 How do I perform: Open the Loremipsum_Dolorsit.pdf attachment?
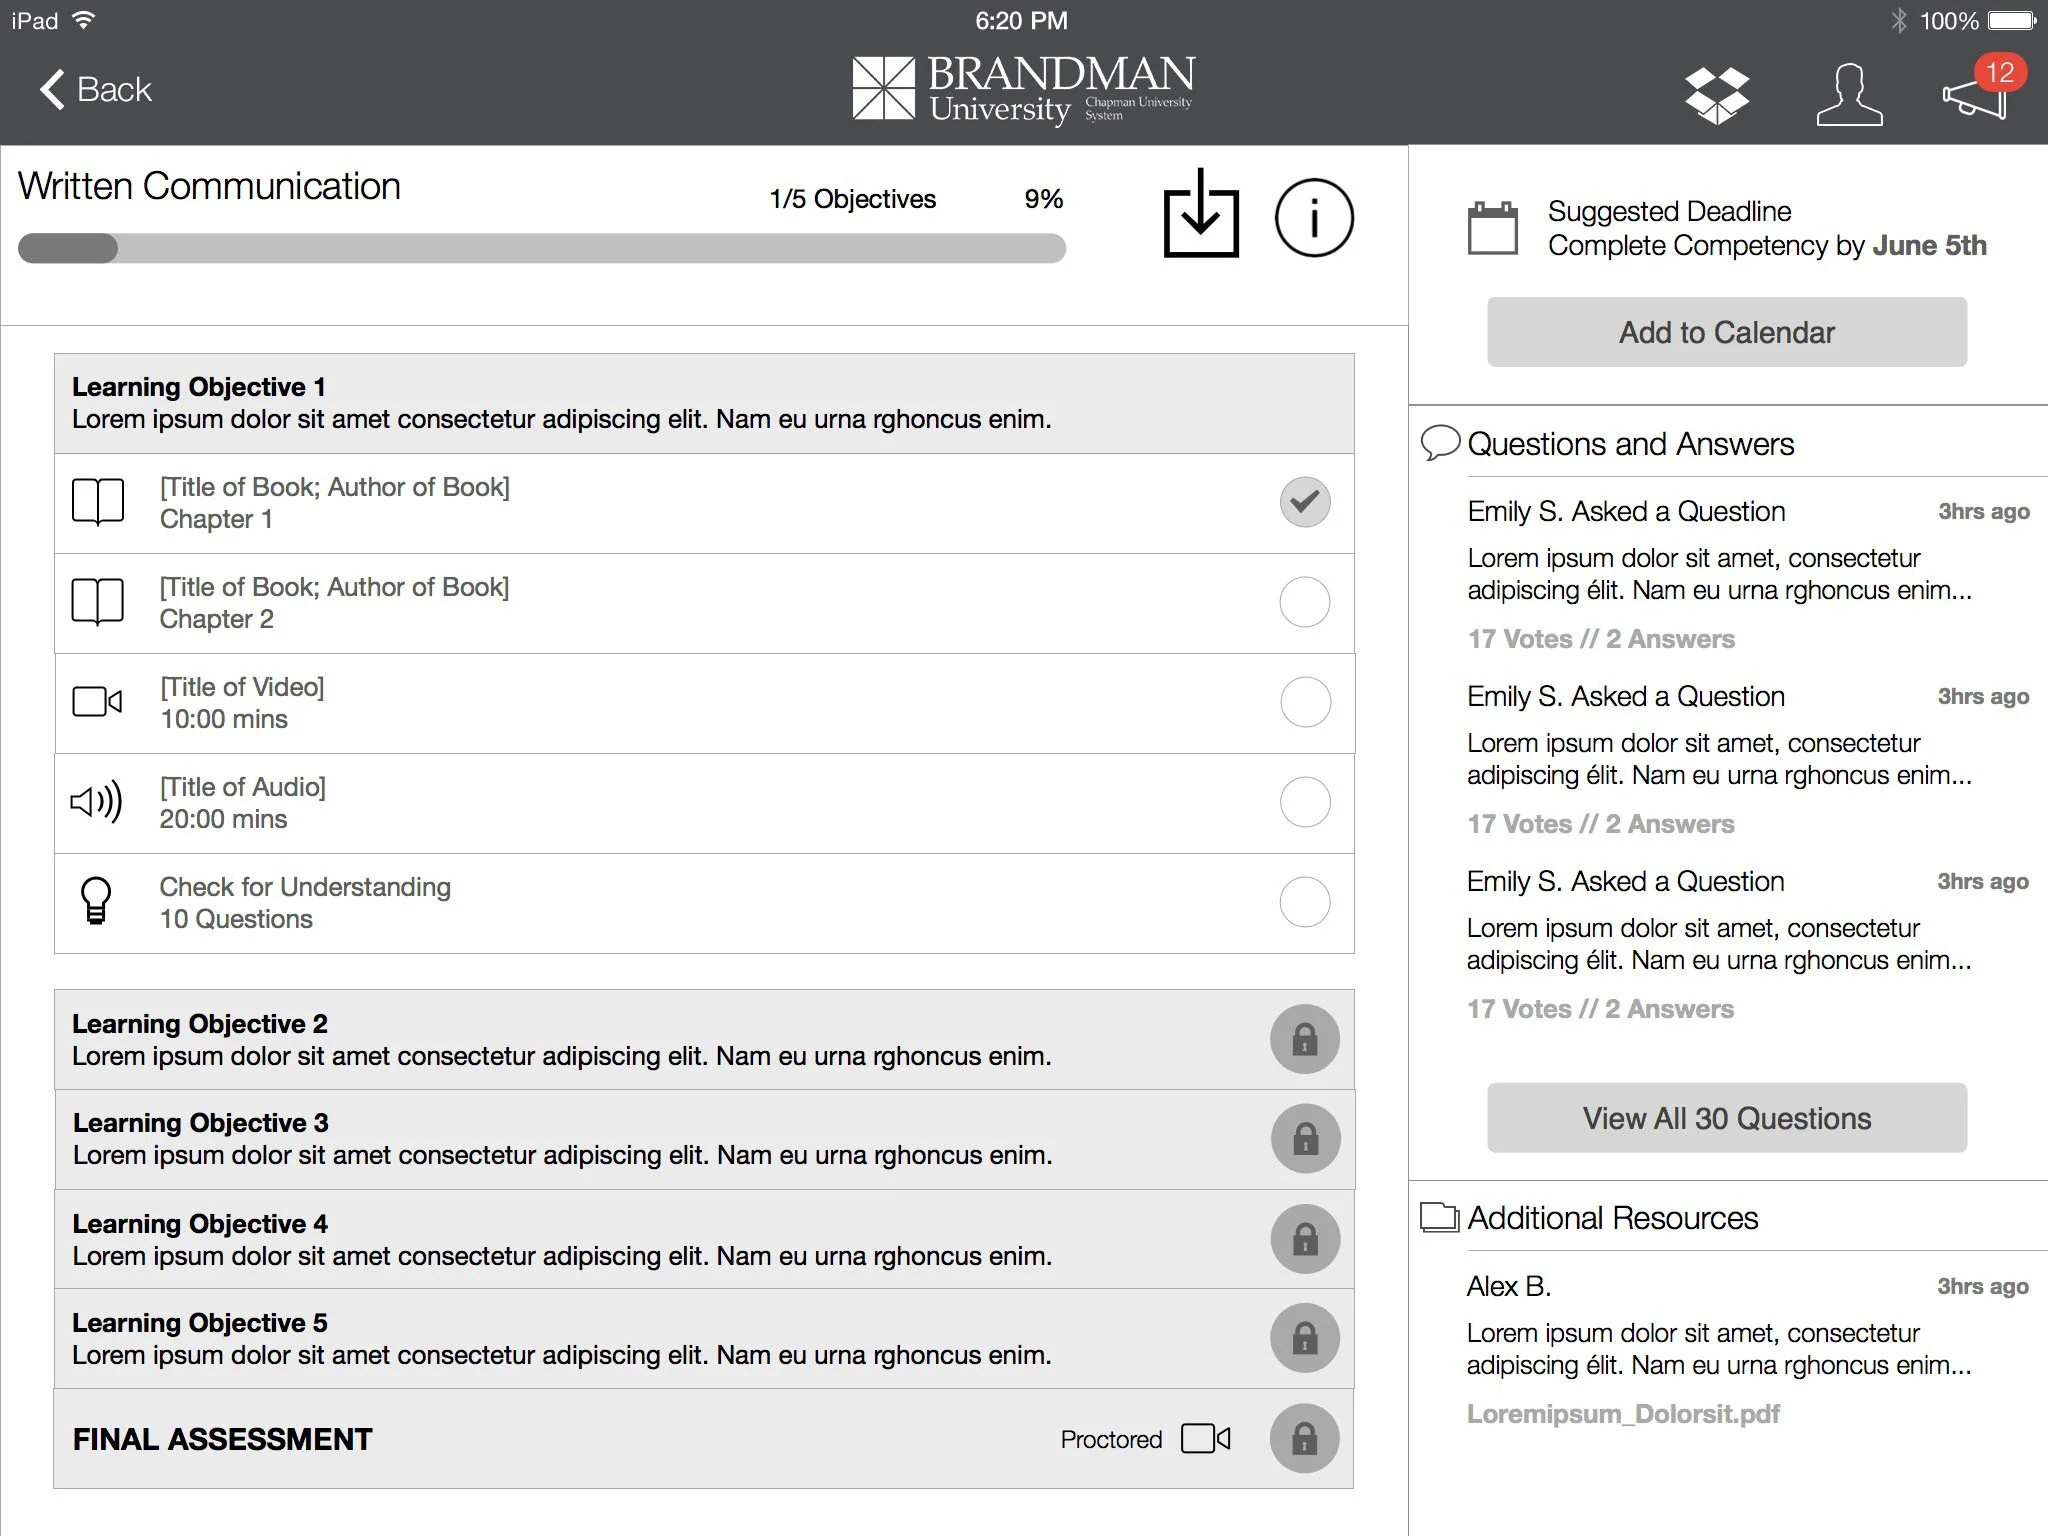click(1622, 1414)
